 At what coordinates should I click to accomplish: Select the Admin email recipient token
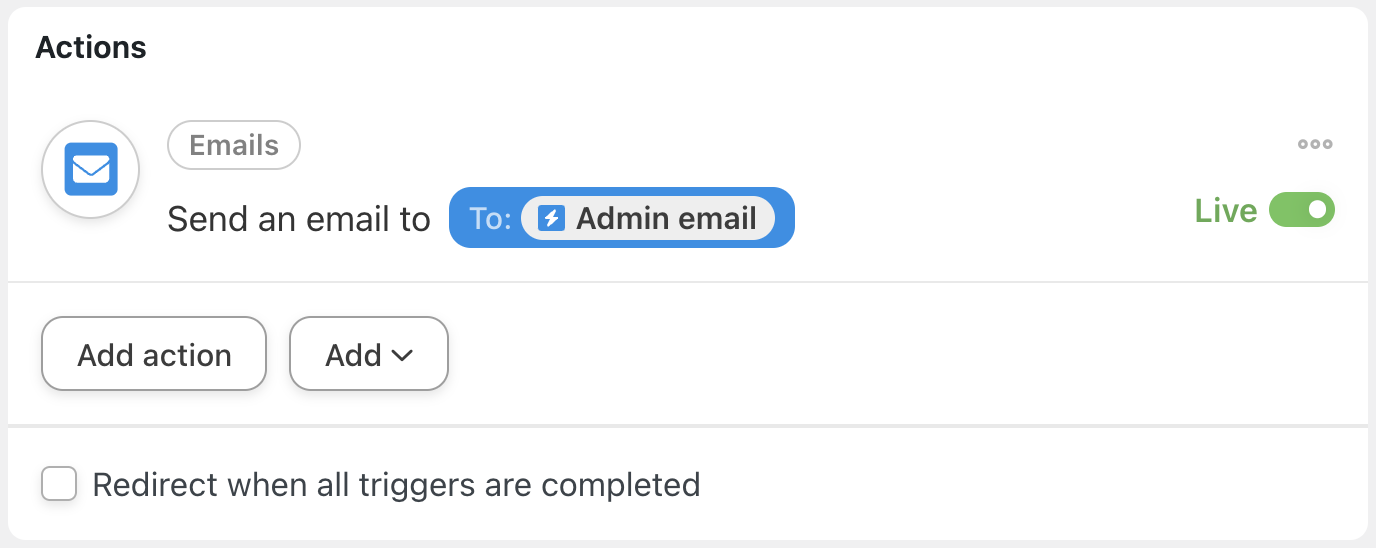pos(648,218)
